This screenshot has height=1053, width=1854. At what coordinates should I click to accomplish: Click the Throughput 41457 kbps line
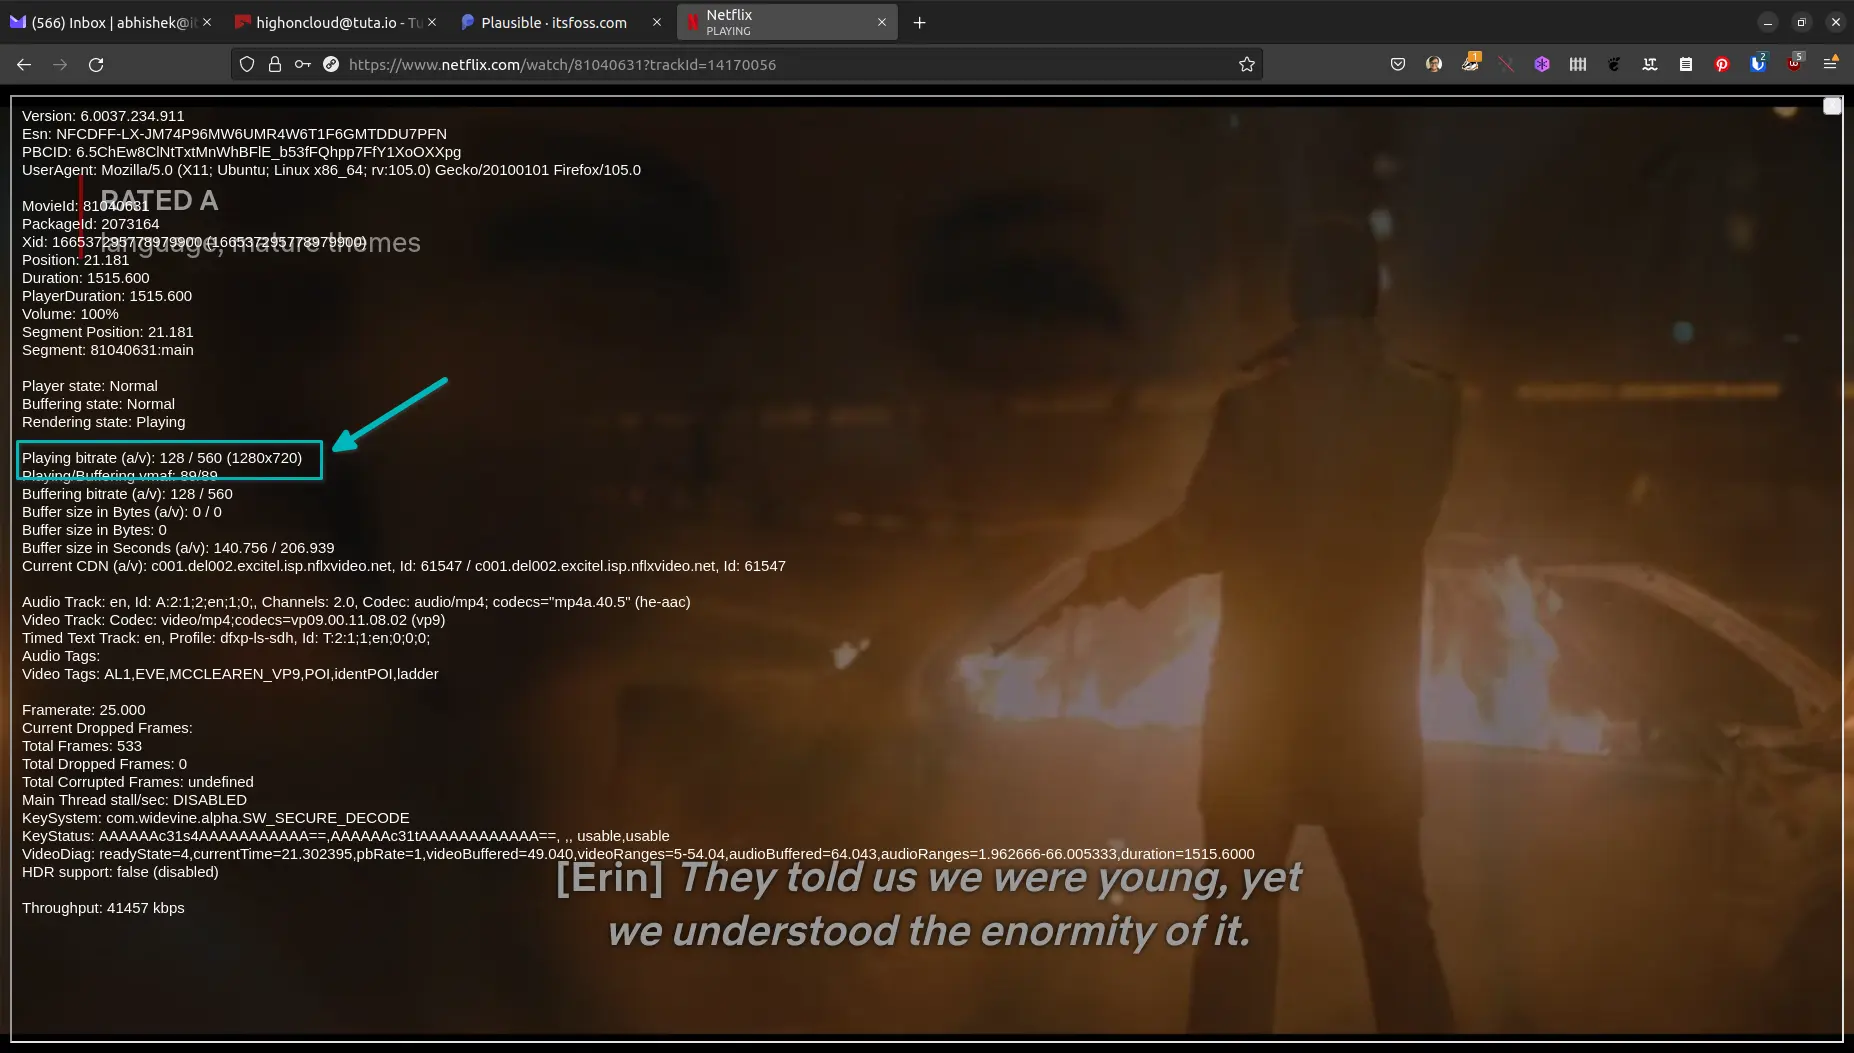(x=103, y=908)
